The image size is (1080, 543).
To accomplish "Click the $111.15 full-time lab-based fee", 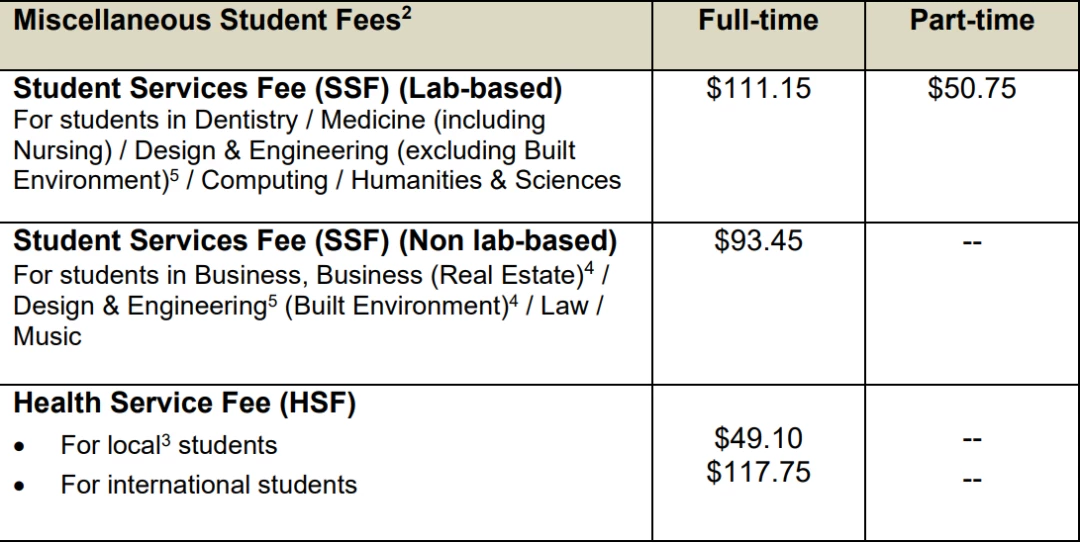I will click(758, 89).
